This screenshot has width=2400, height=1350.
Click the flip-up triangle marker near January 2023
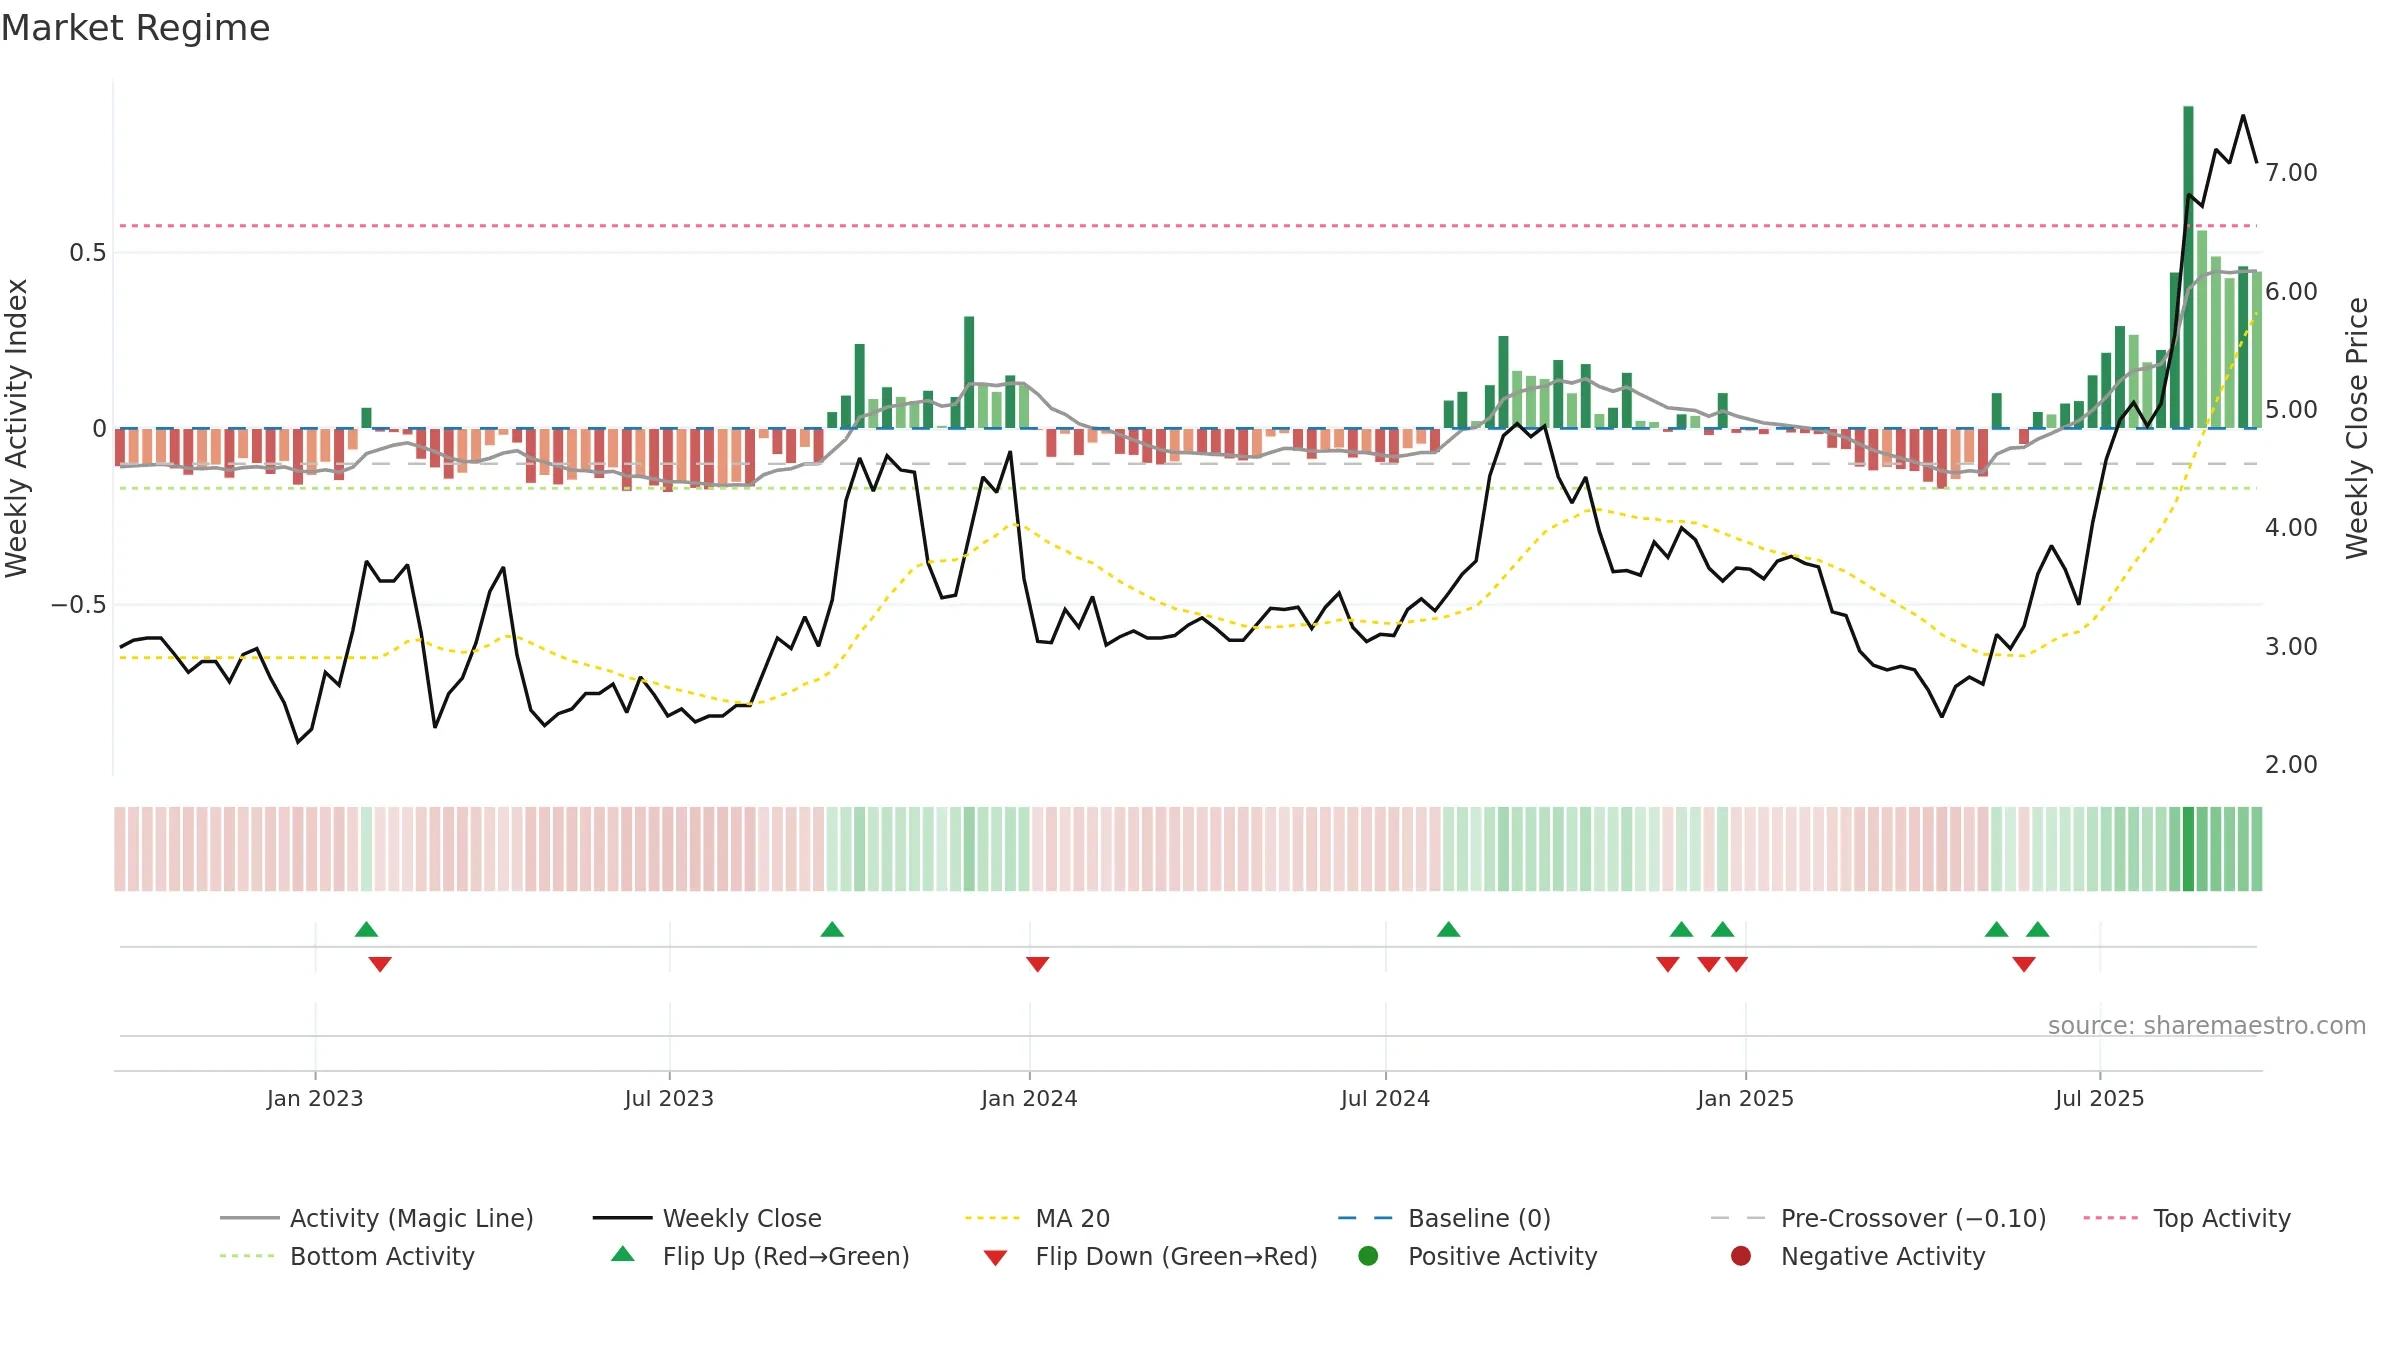click(x=366, y=929)
